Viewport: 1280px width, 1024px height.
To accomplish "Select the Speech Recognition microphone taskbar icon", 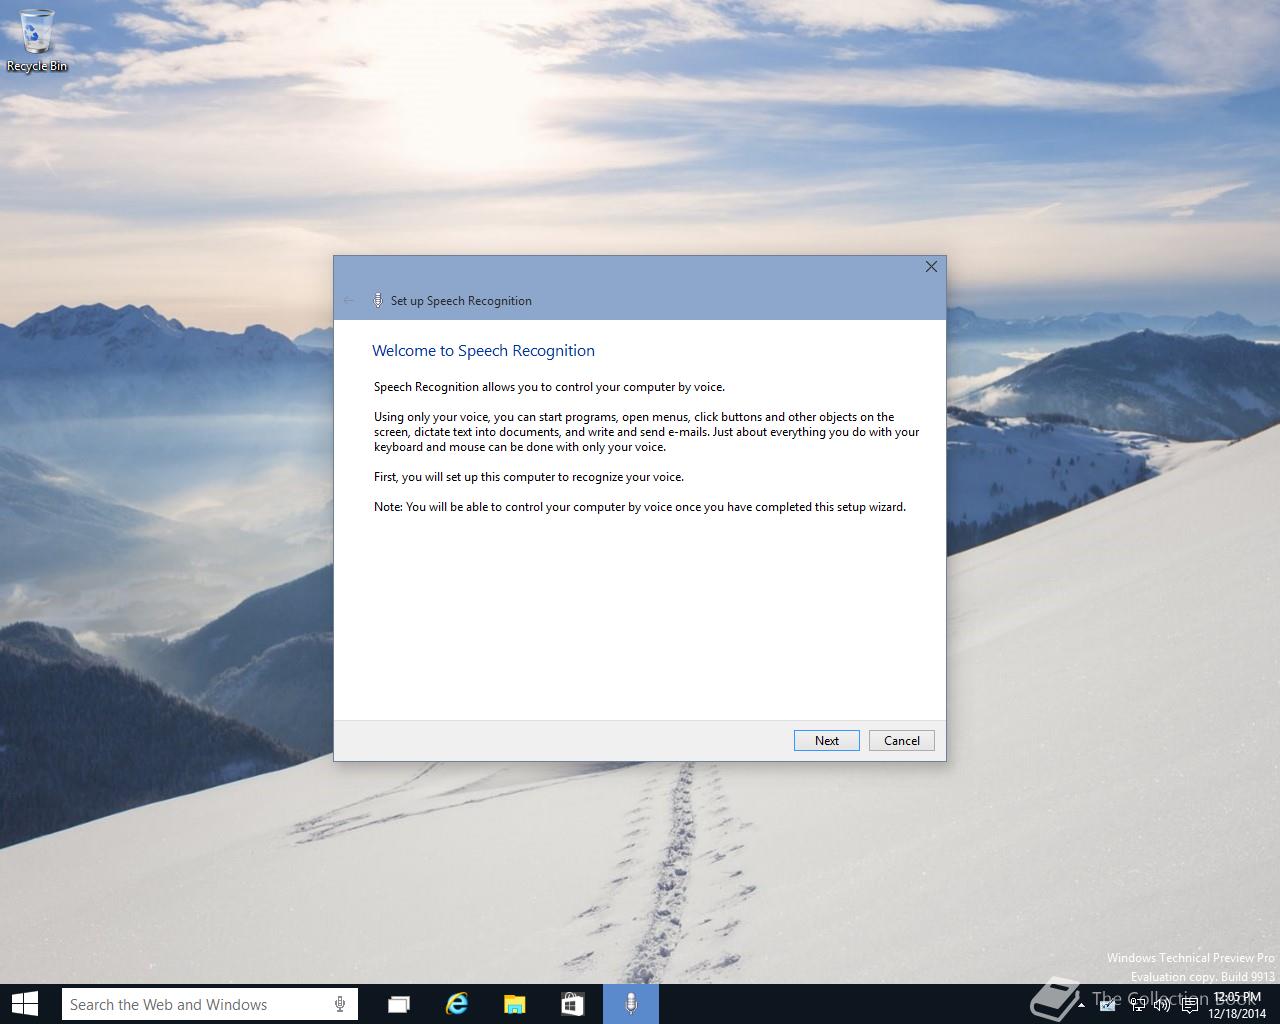I will (x=631, y=1004).
